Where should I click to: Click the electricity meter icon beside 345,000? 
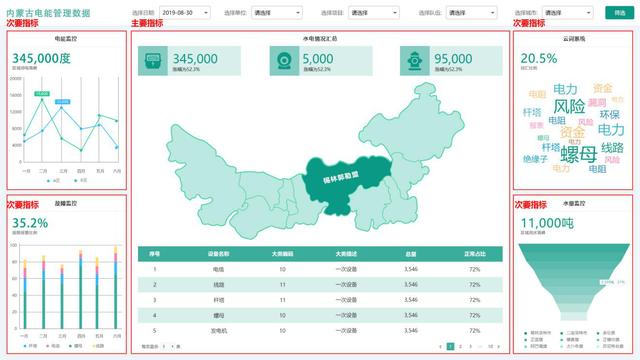(153, 61)
